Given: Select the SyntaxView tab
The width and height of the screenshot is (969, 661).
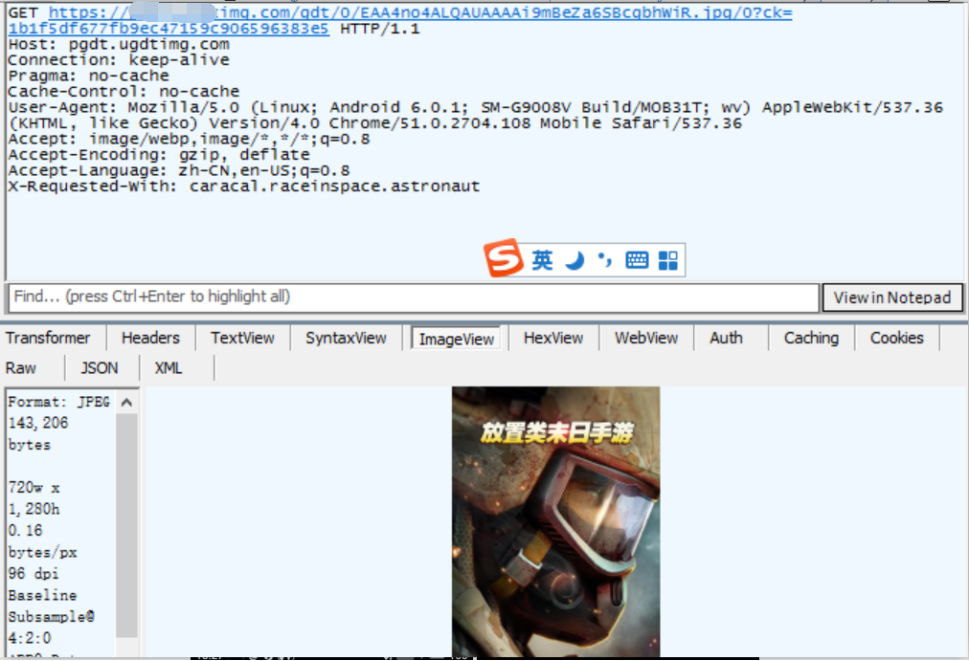Looking at the screenshot, I should click(x=346, y=338).
